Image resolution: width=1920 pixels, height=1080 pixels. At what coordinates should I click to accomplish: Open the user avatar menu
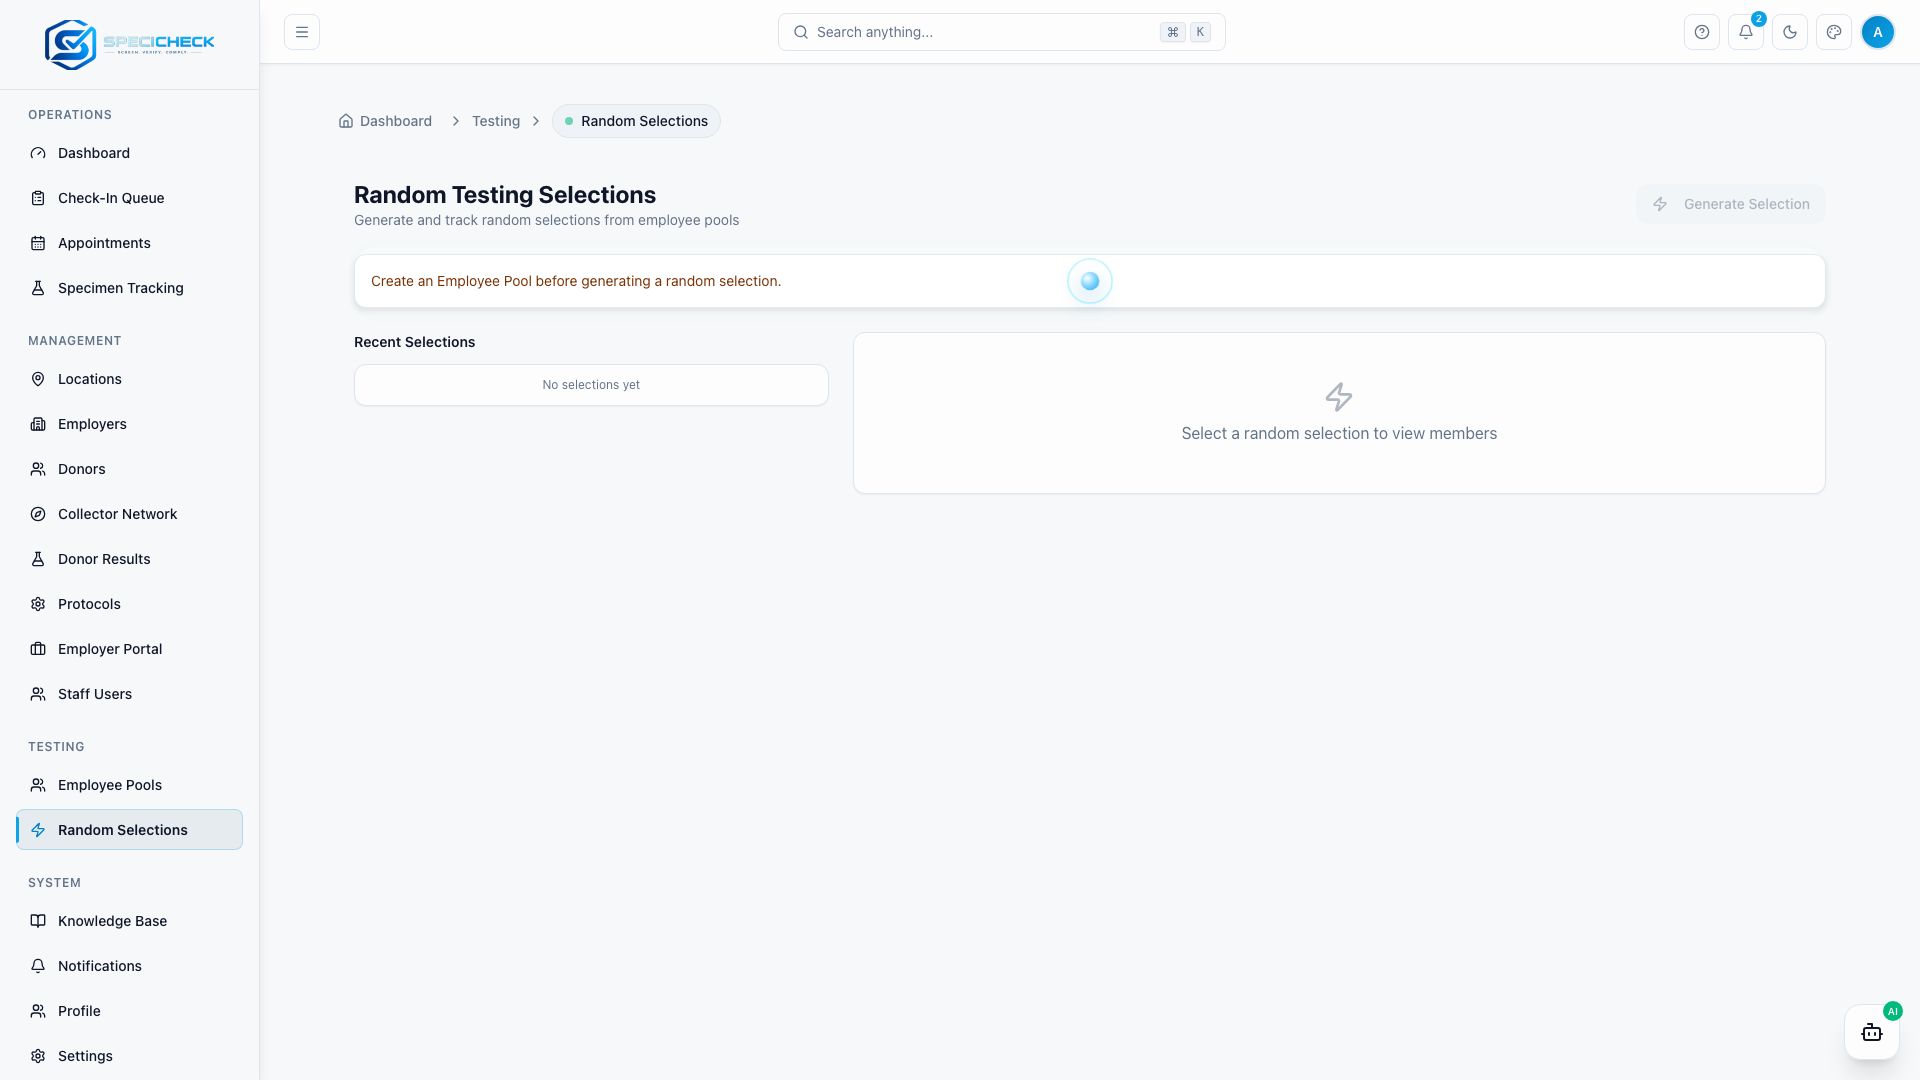click(x=1878, y=32)
